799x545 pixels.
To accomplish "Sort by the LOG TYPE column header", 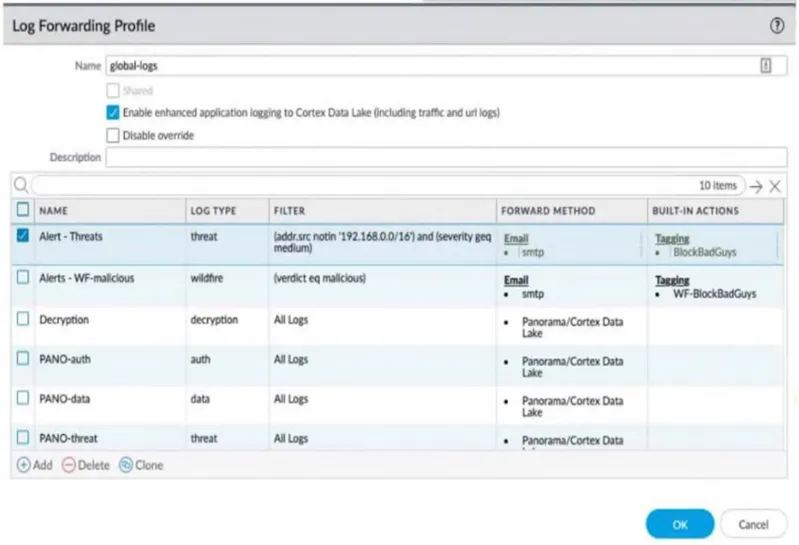I will tap(213, 211).
